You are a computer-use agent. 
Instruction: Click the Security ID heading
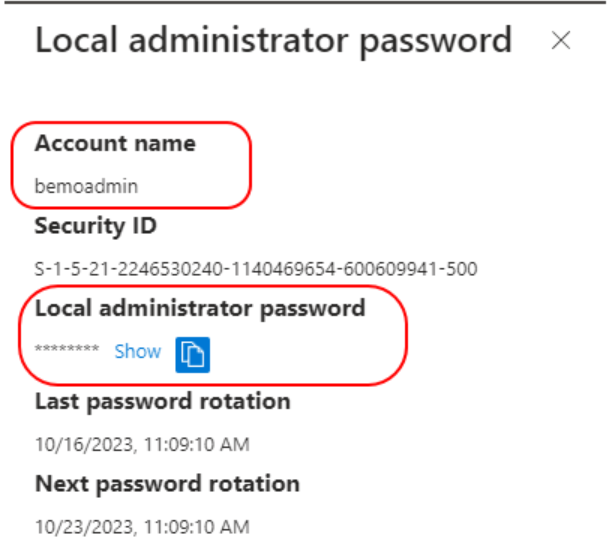click(96, 226)
